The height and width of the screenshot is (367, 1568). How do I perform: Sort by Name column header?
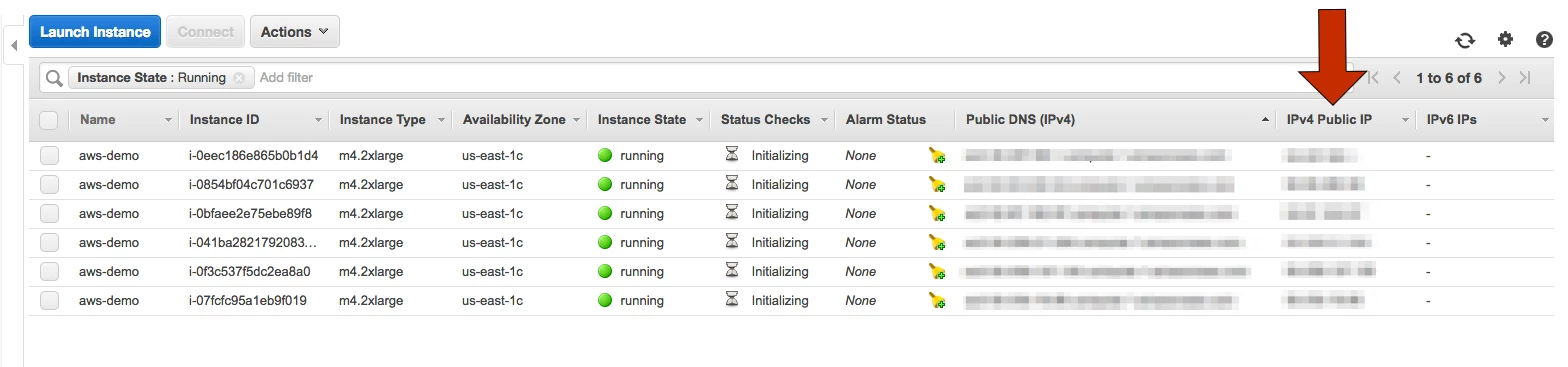coord(98,120)
